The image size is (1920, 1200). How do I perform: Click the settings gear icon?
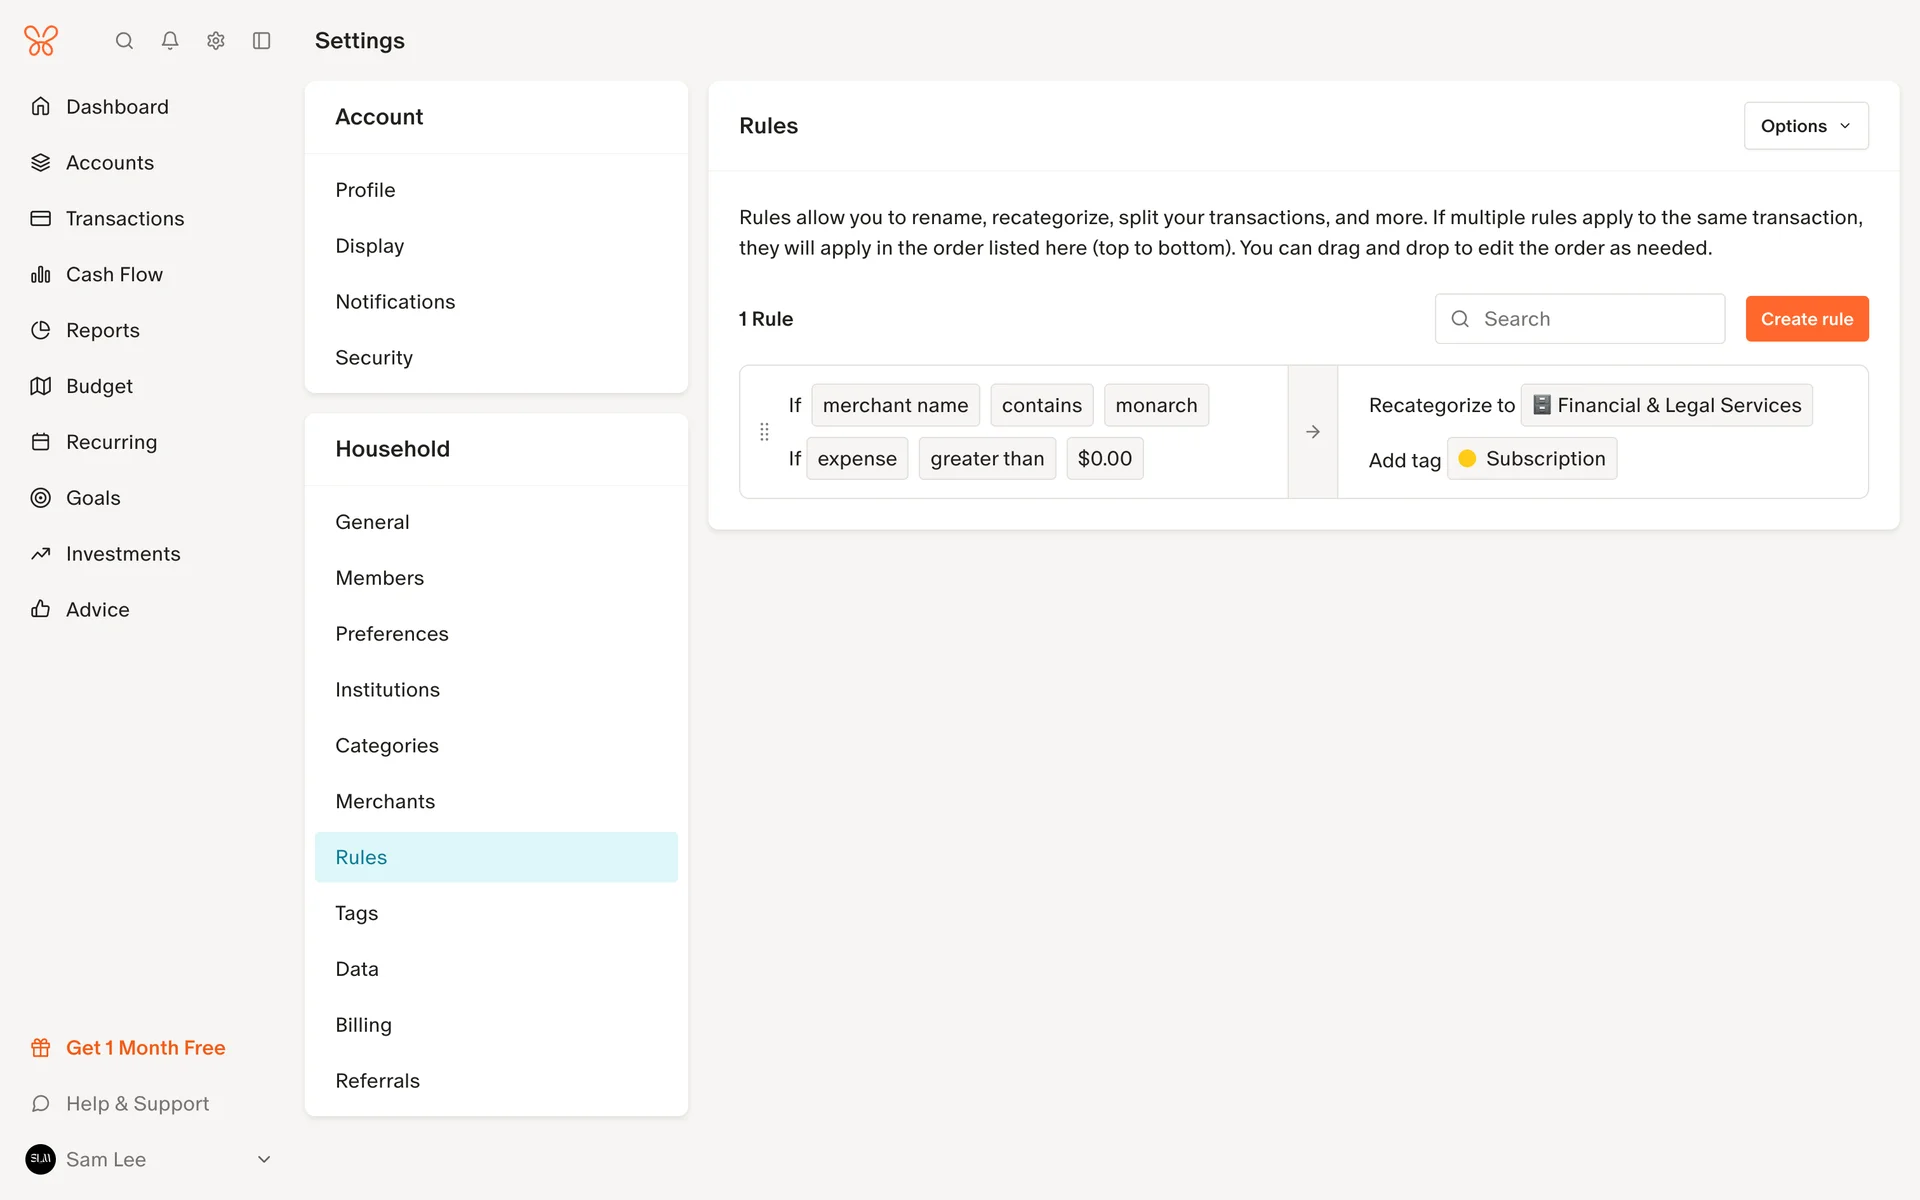216,41
